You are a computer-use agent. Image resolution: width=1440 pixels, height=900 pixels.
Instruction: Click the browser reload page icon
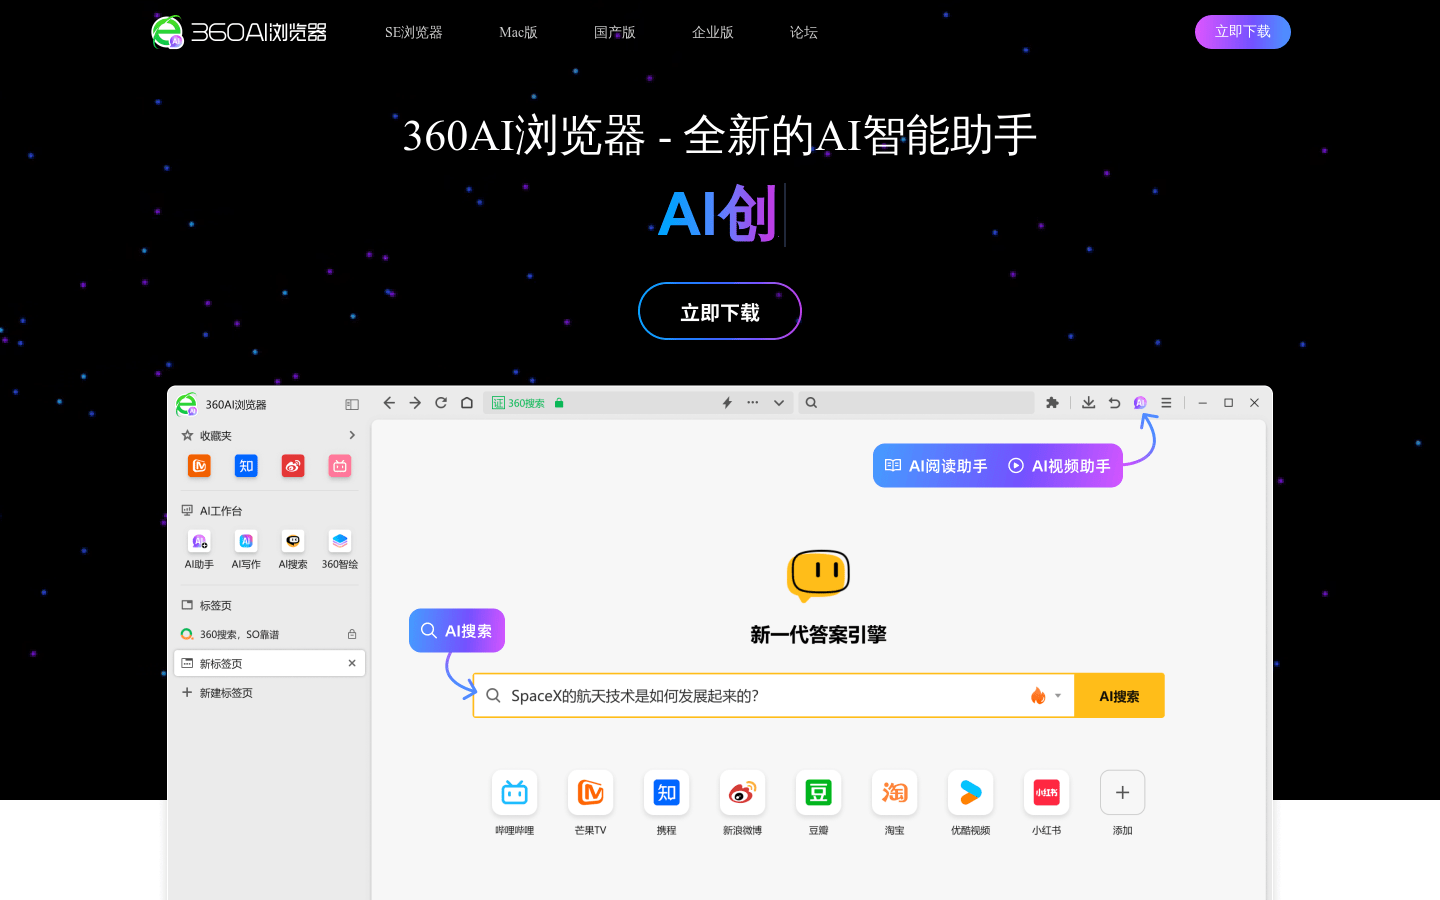pyautogui.click(x=441, y=403)
